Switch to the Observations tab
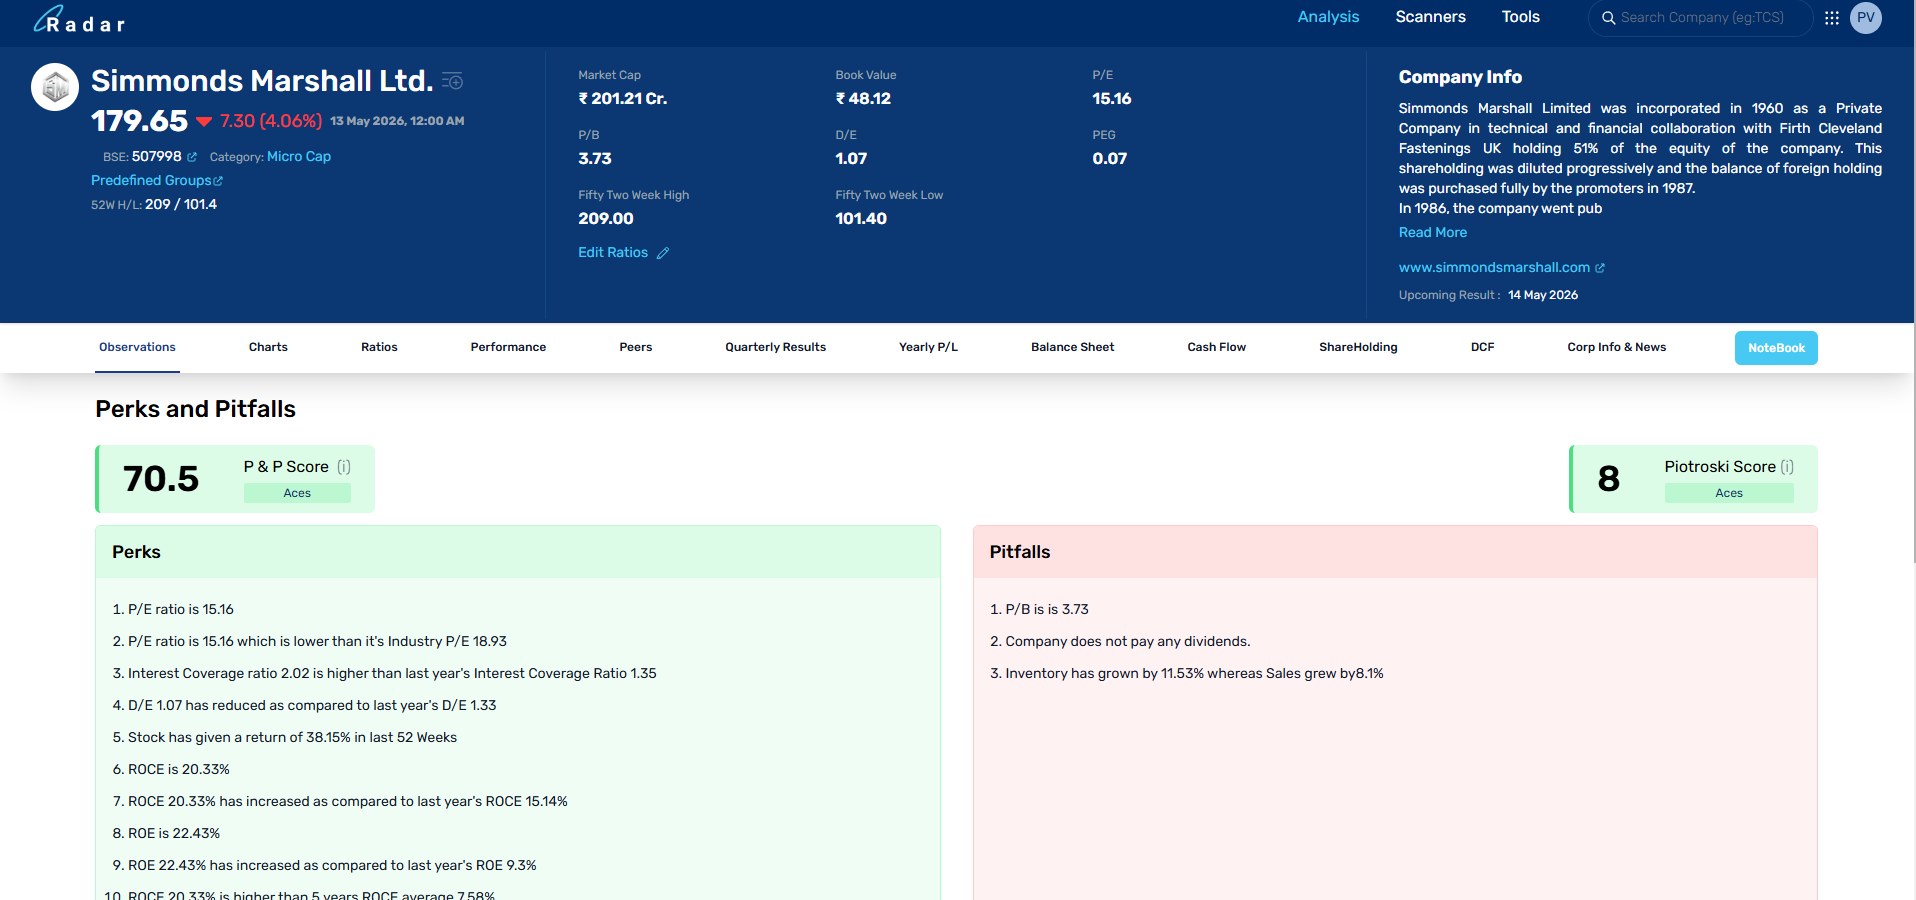1916x900 pixels. (x=137, y=347)
